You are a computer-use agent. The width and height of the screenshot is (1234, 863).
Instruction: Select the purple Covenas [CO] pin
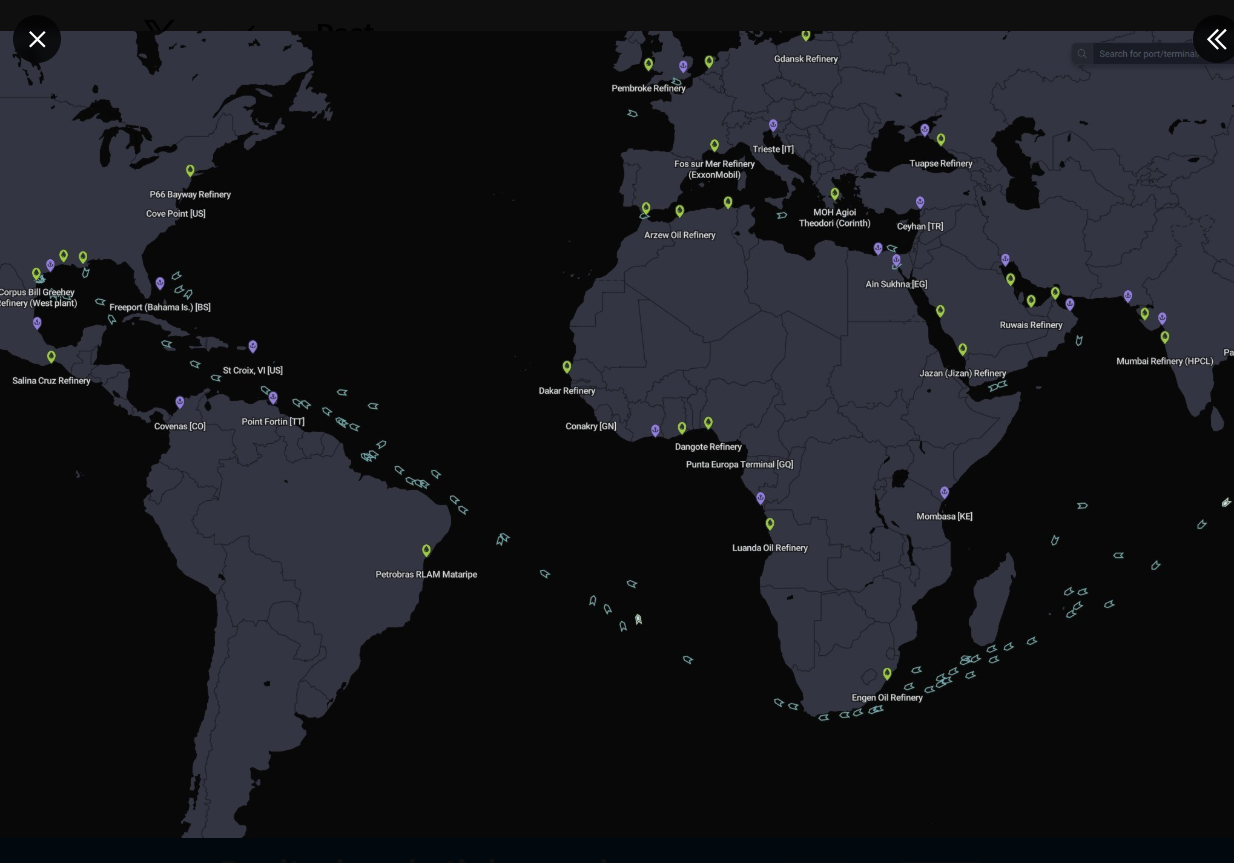[180, 403]
